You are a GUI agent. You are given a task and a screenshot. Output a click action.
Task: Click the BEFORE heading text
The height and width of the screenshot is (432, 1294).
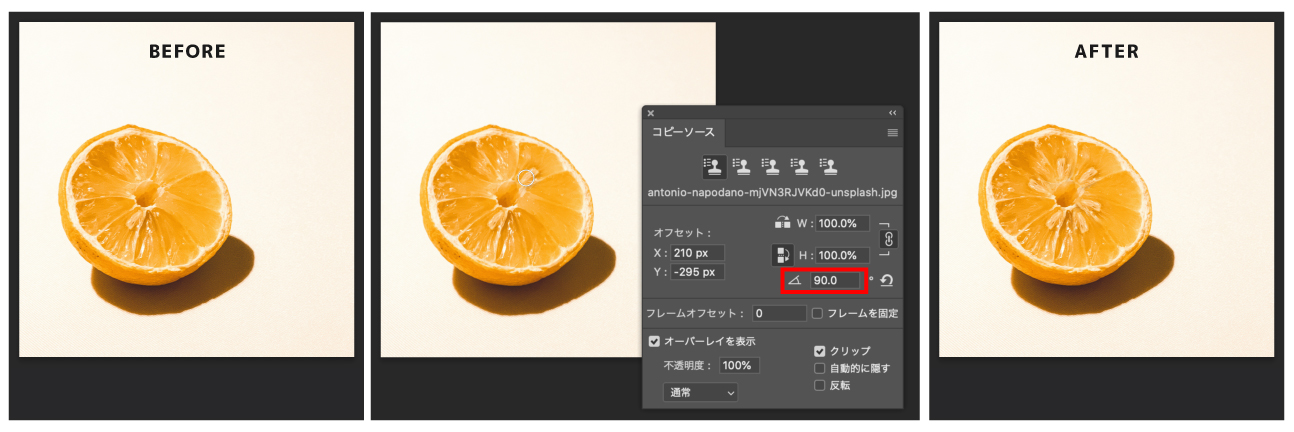click(x=187, y=51)
